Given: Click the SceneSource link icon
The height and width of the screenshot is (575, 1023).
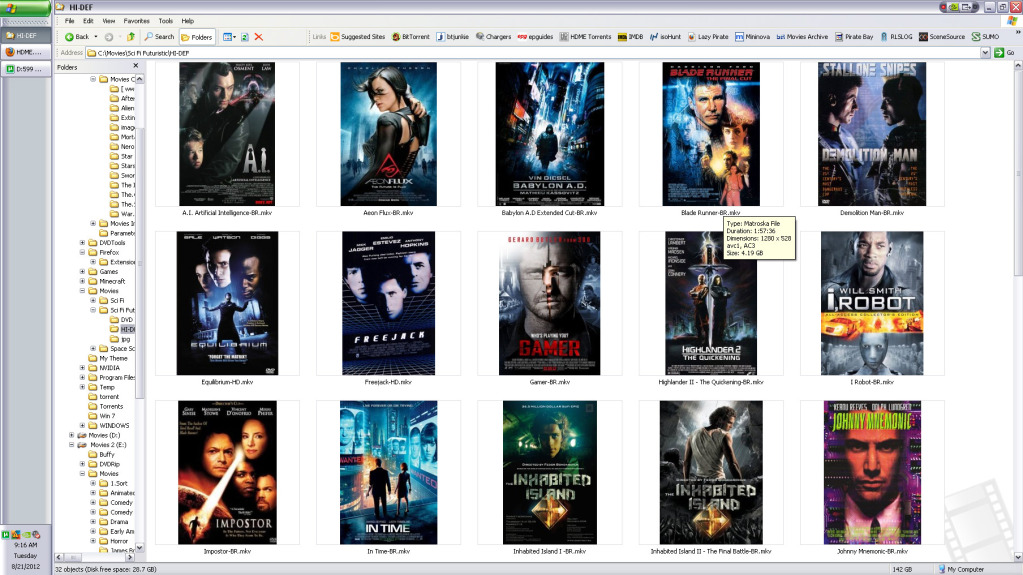Looking at the screenshot, I should tap(923, 37).
